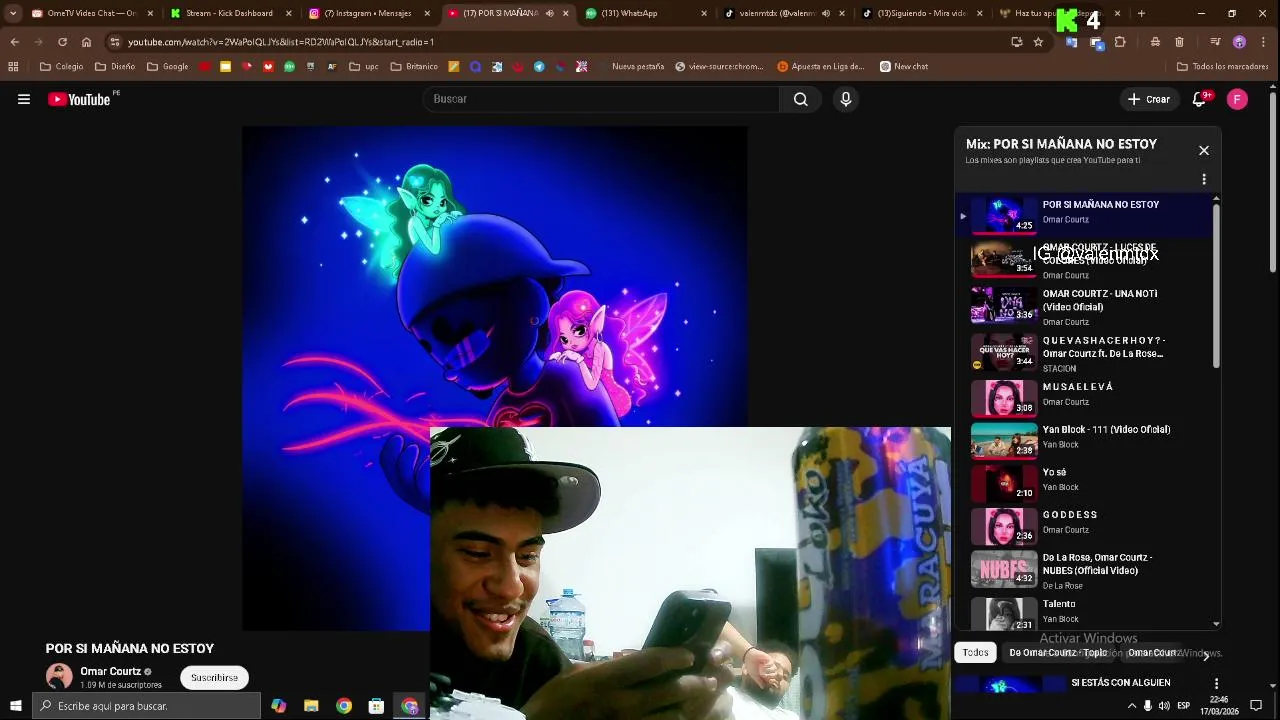Viewport: 1280px width, 720px height.
Task: Open File Explorer from taskbar
Action: 311,706
